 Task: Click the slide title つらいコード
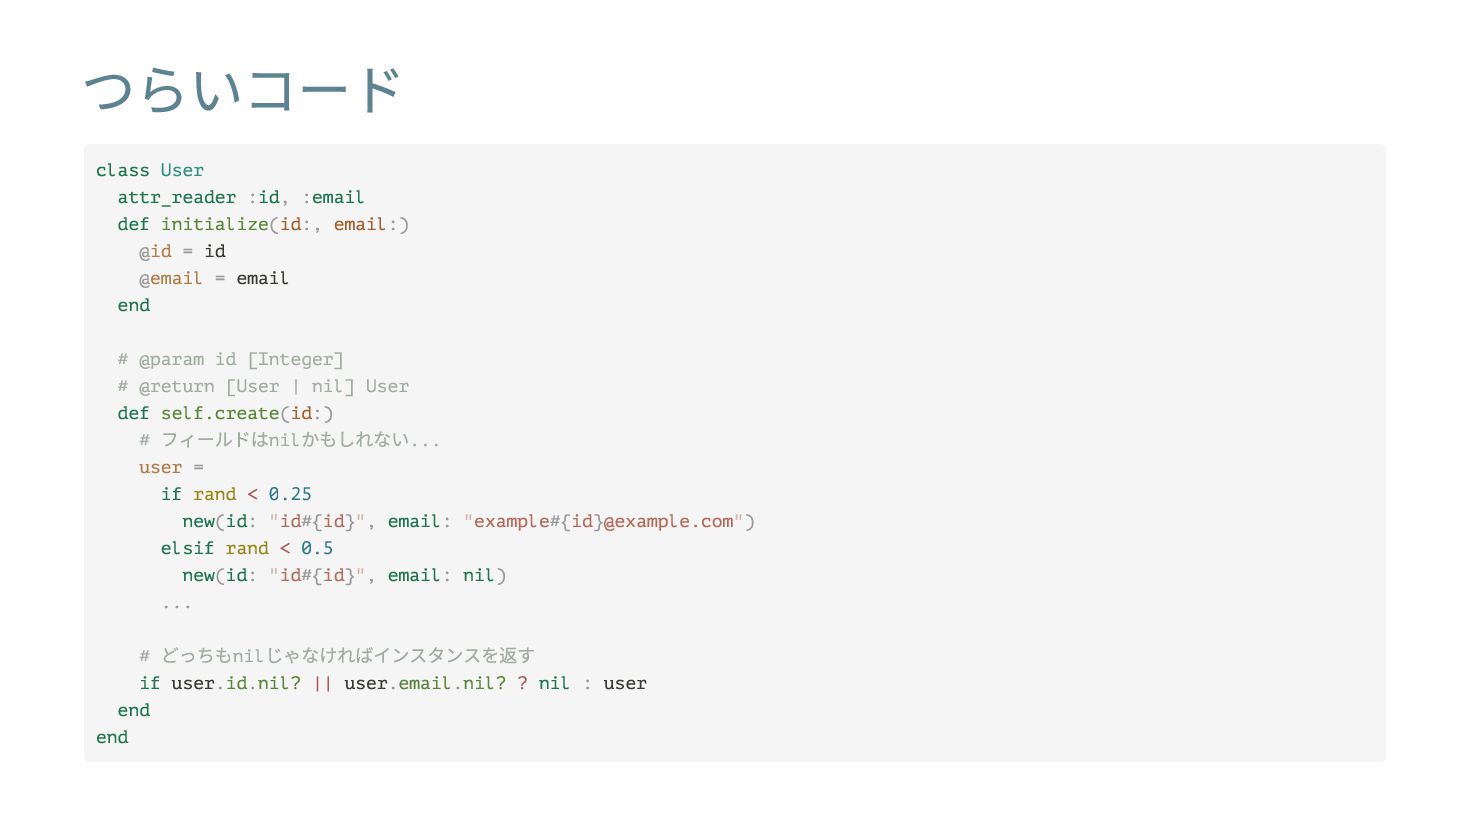coord(243,90)
